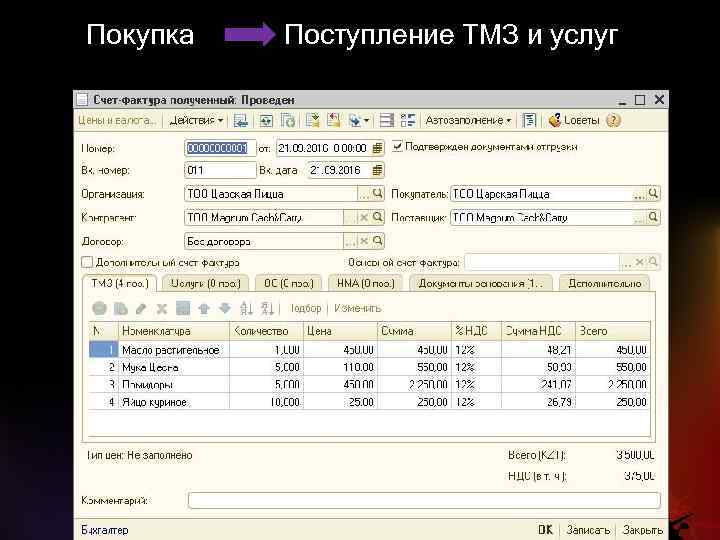This screenshot has width=720, height=540.
Task: Click into the Номер input field
Action: click(x=220, y=148)
